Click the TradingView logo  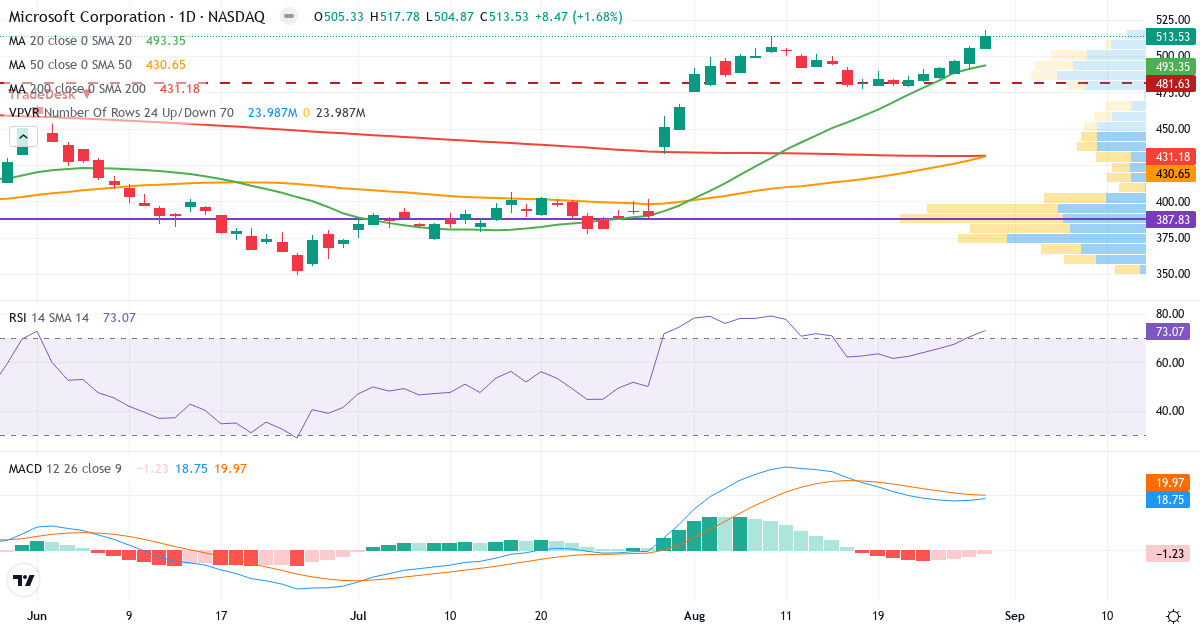pos(23,580)
